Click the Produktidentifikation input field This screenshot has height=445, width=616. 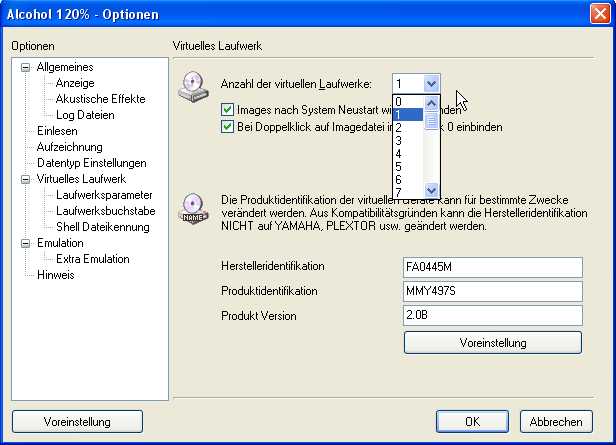[493, 291]
